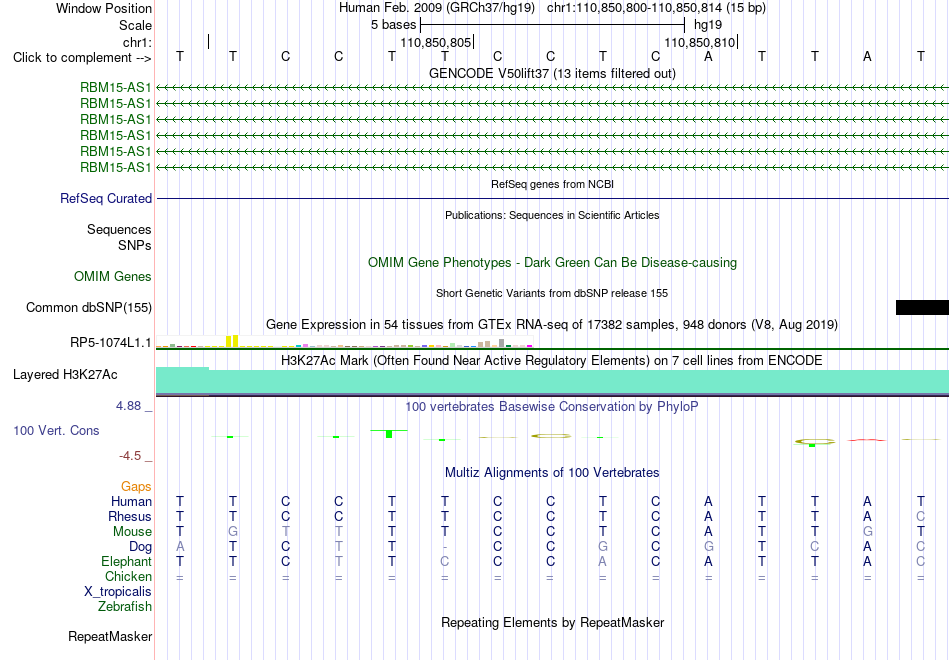Click 'Publications: Sequences in Scientific Articles' title
The image size is (950, 660).
point(552,215)
